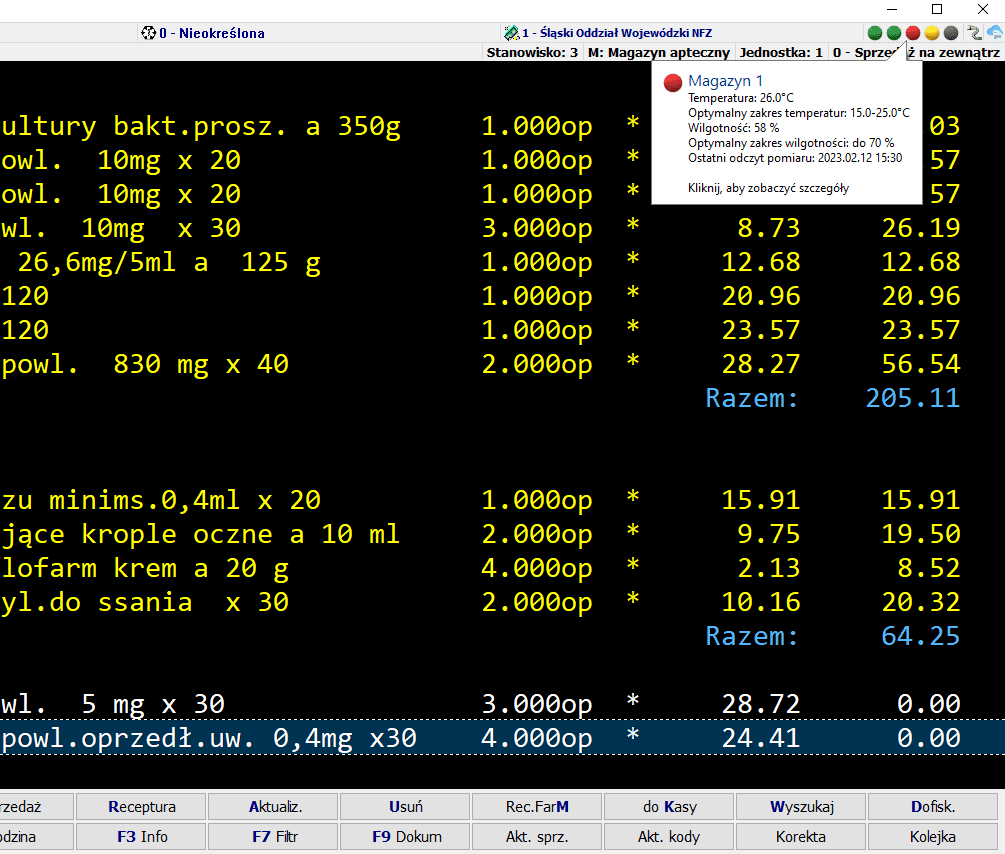
Task: Click 'Ostatni odczyt pomiaru: 2023.02.12 15:30' line
Action: pos(795,158)
